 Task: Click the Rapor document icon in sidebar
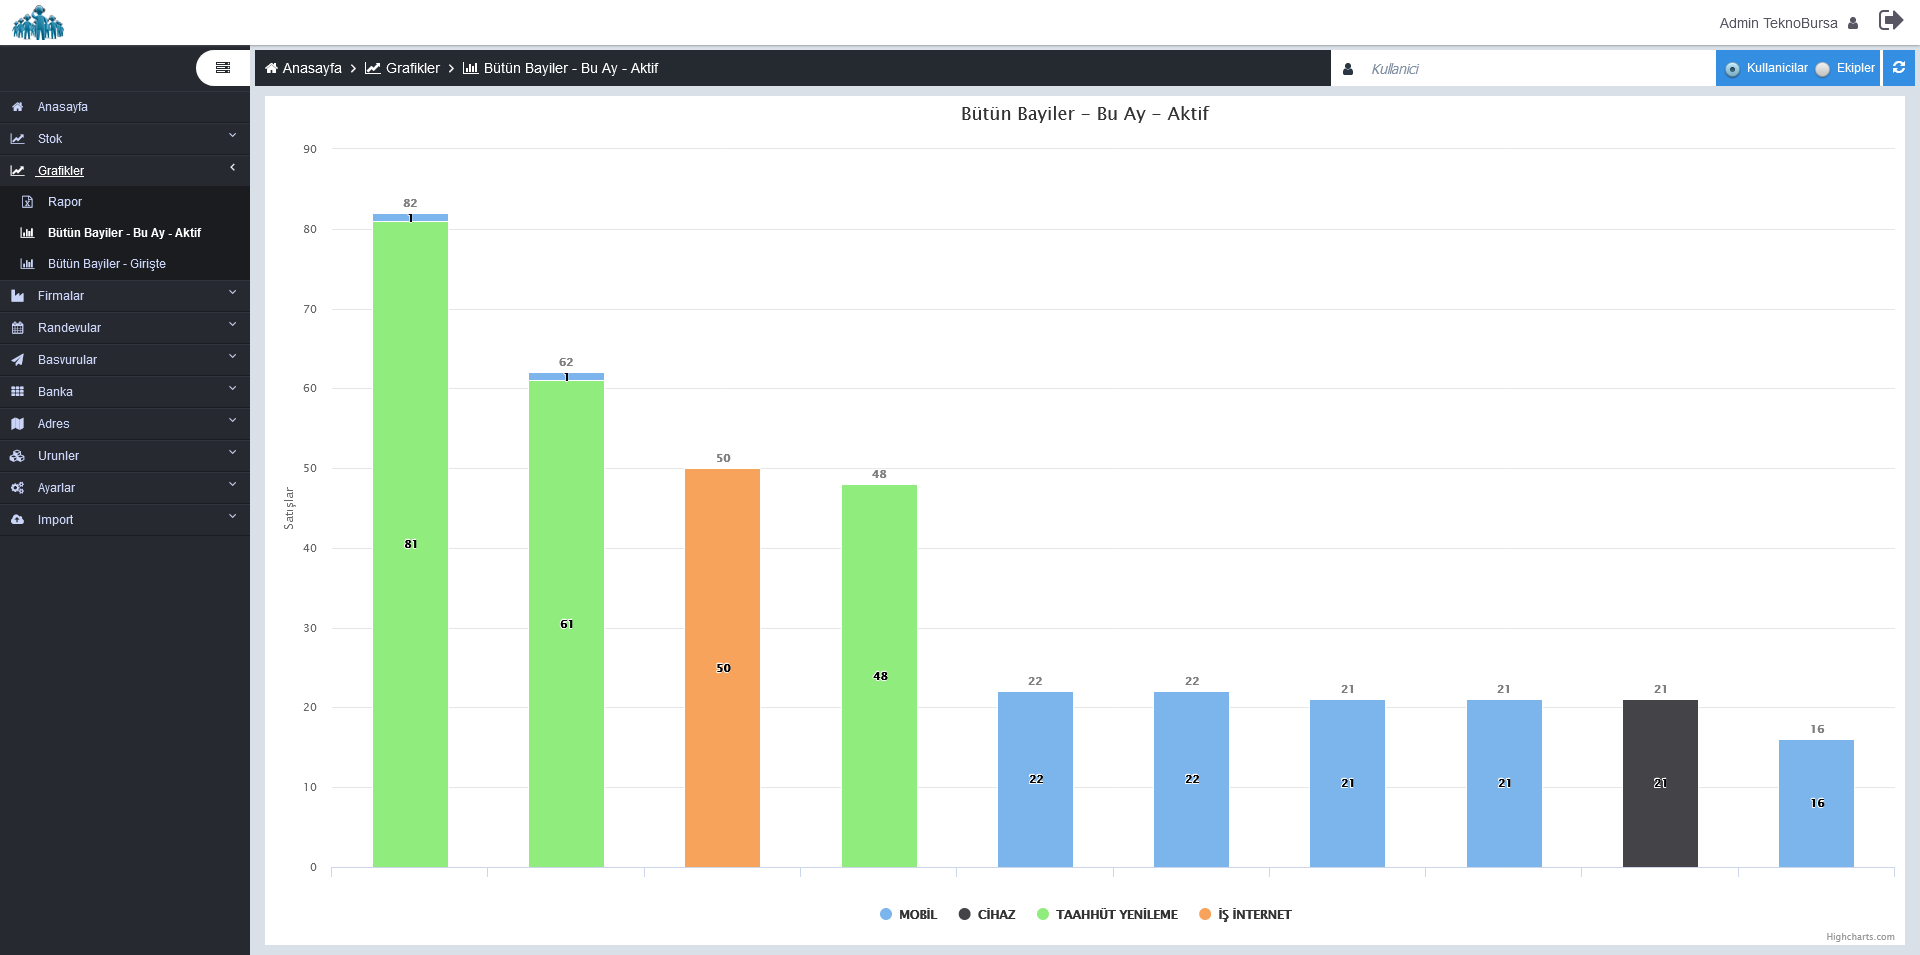click(x=28, y=202)
